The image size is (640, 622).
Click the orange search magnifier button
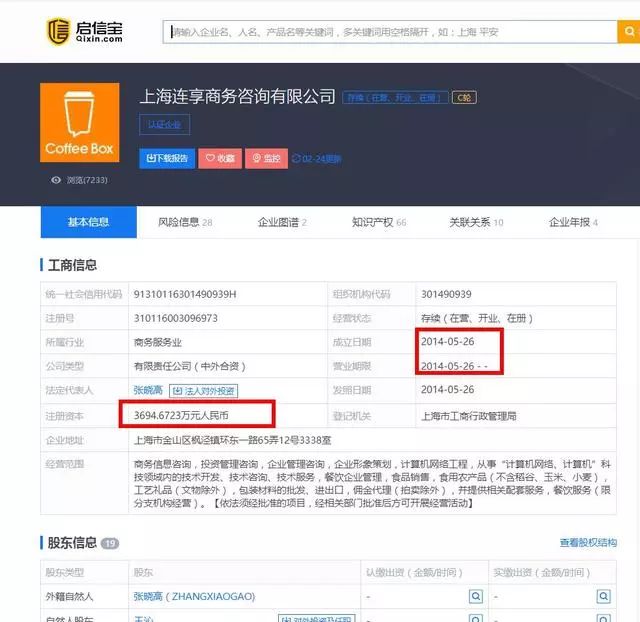point(629,31)
